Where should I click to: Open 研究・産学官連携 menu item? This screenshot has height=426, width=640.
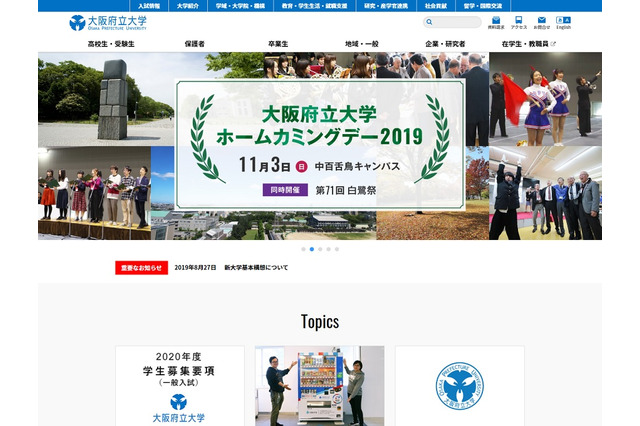[386, 6]
